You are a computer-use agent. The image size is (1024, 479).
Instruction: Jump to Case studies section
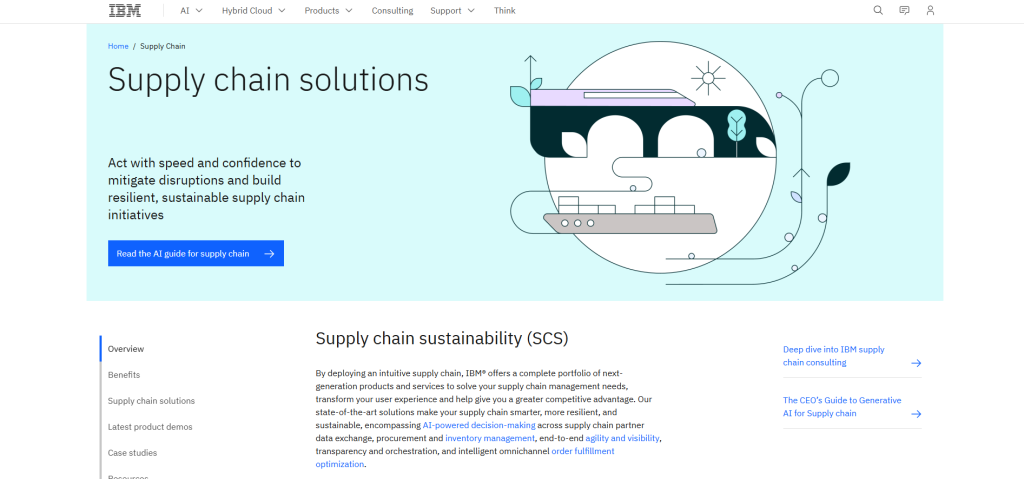pyautogui.click(x=133, y=453)
